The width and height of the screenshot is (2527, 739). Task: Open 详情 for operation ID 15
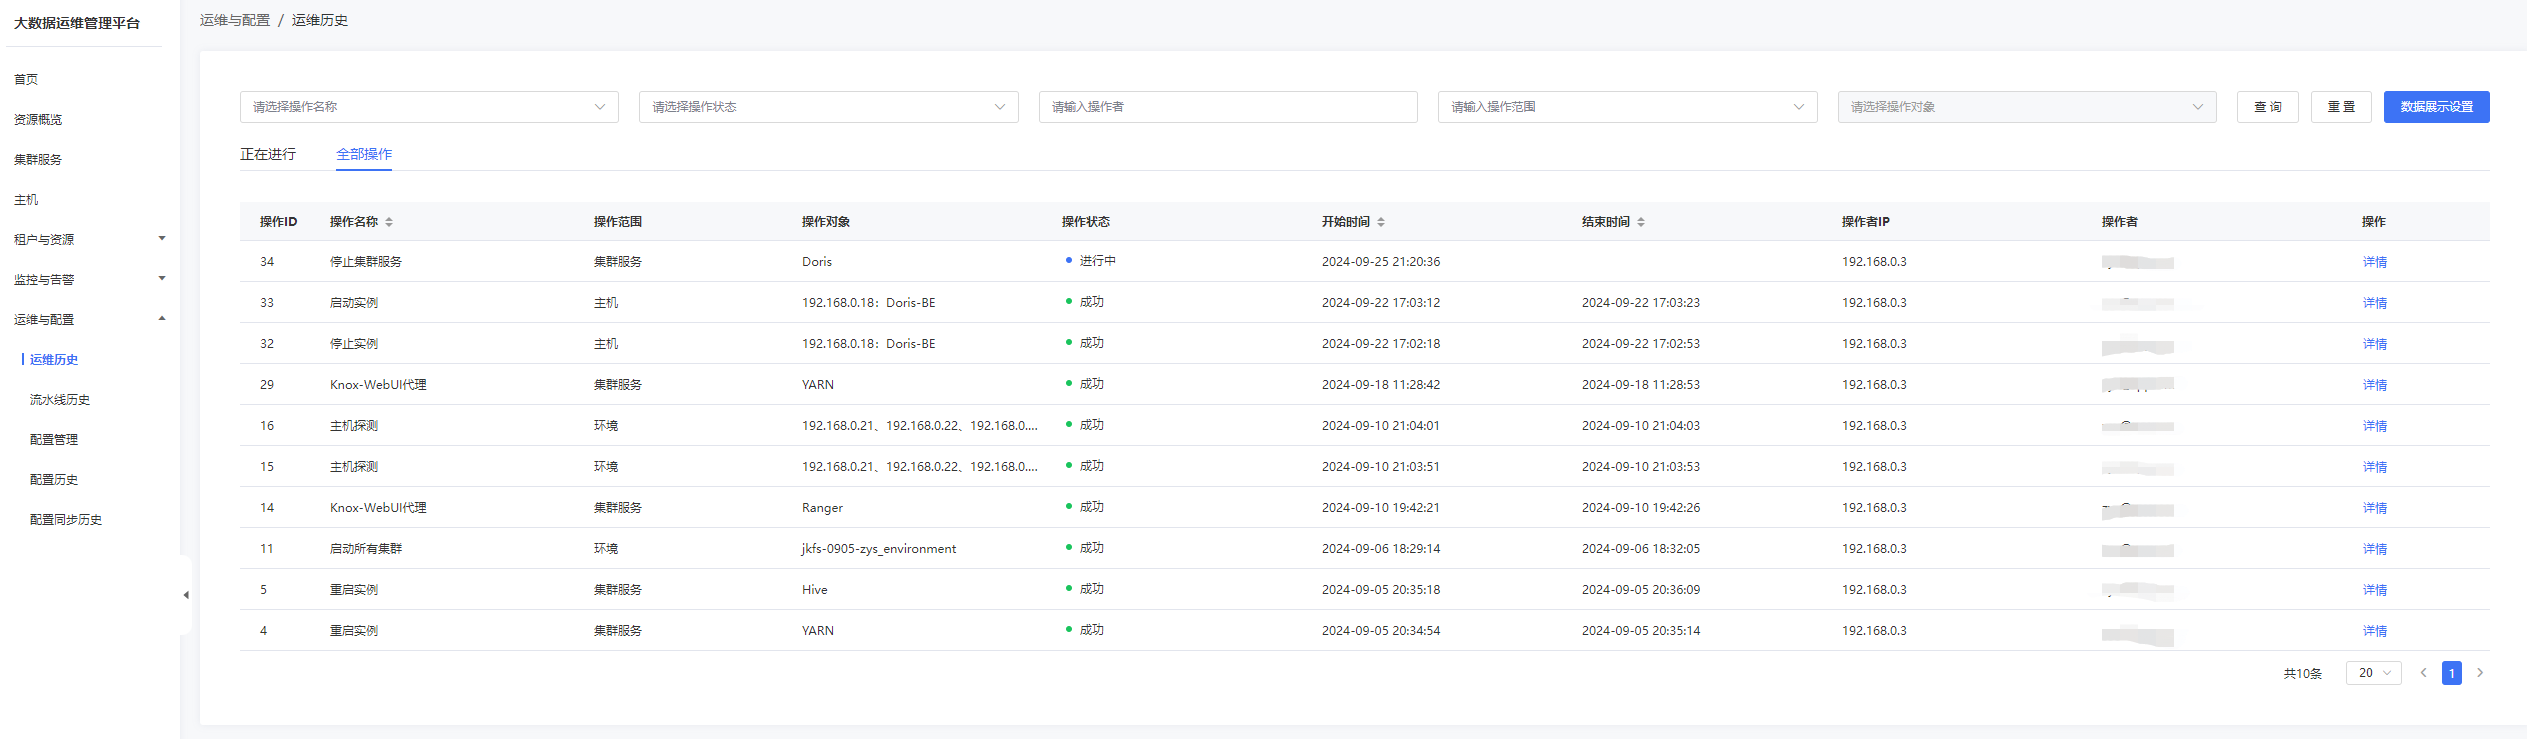click(2375, 467)
